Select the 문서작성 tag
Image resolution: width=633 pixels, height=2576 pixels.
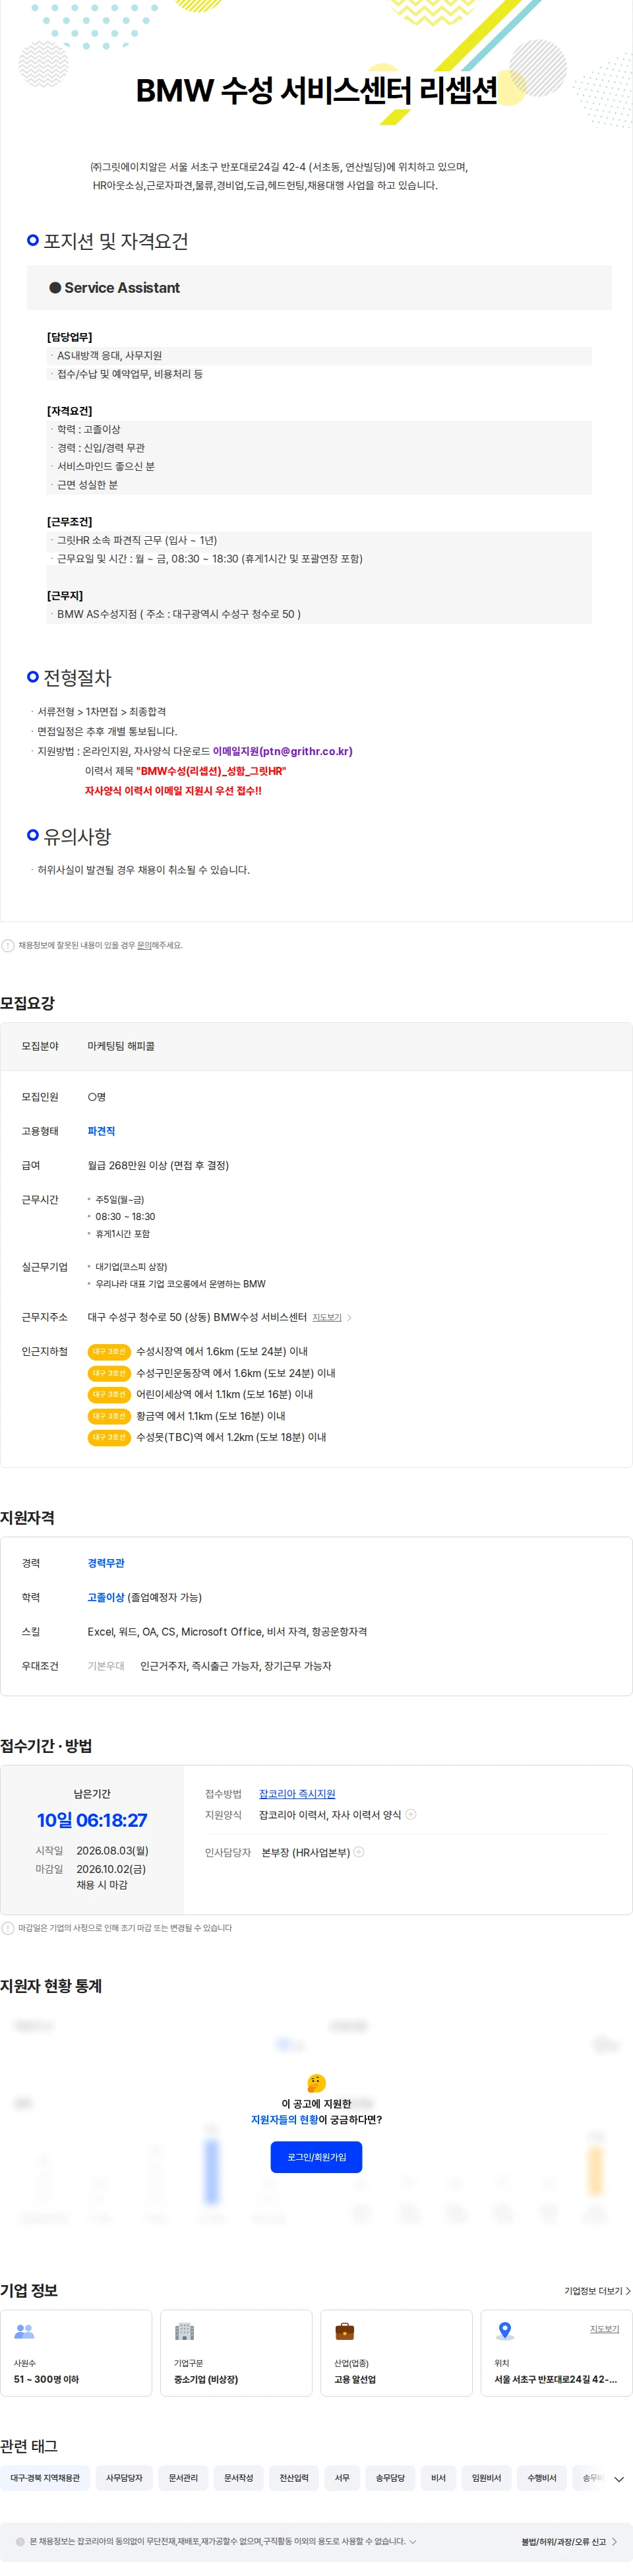click(x=238, y=2478)
